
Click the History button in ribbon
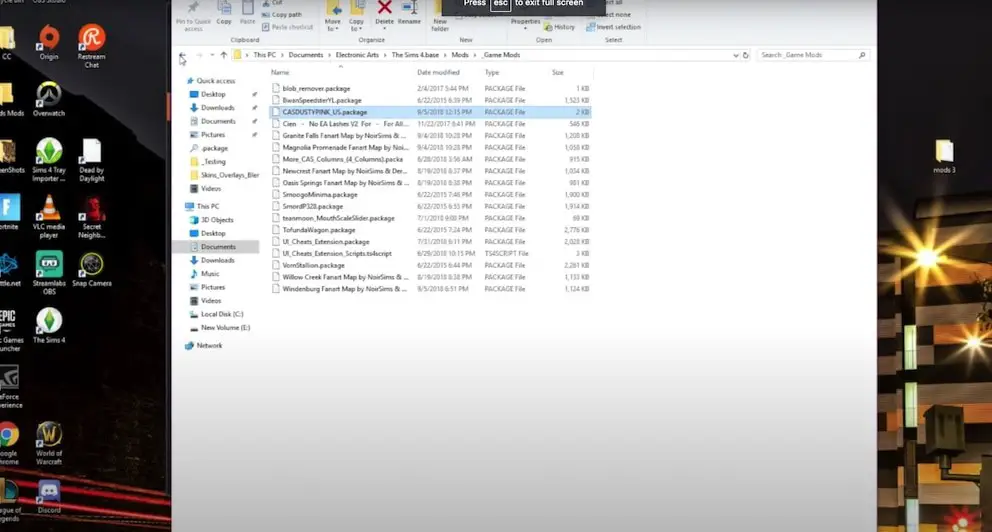point(559,27)
